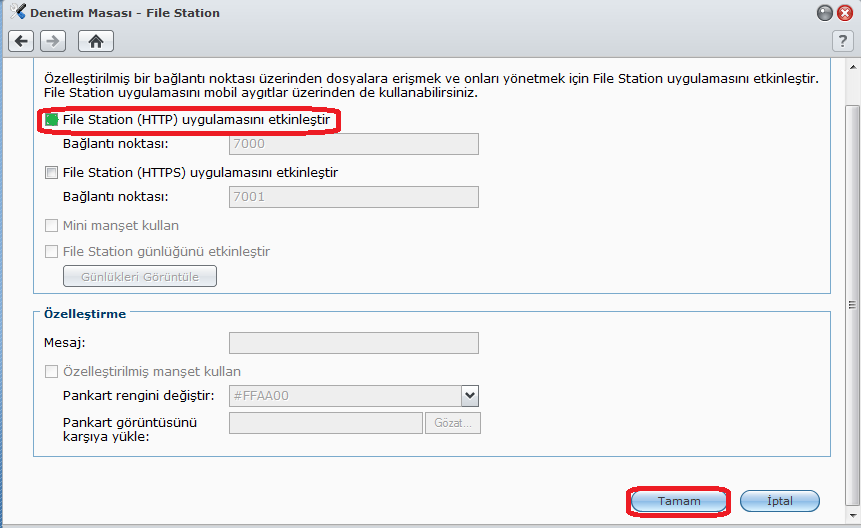Image resolution: width=861 pixels, height=528 pixels.
Task: Click the back navigation arrow
Action: tap(22, 41)
